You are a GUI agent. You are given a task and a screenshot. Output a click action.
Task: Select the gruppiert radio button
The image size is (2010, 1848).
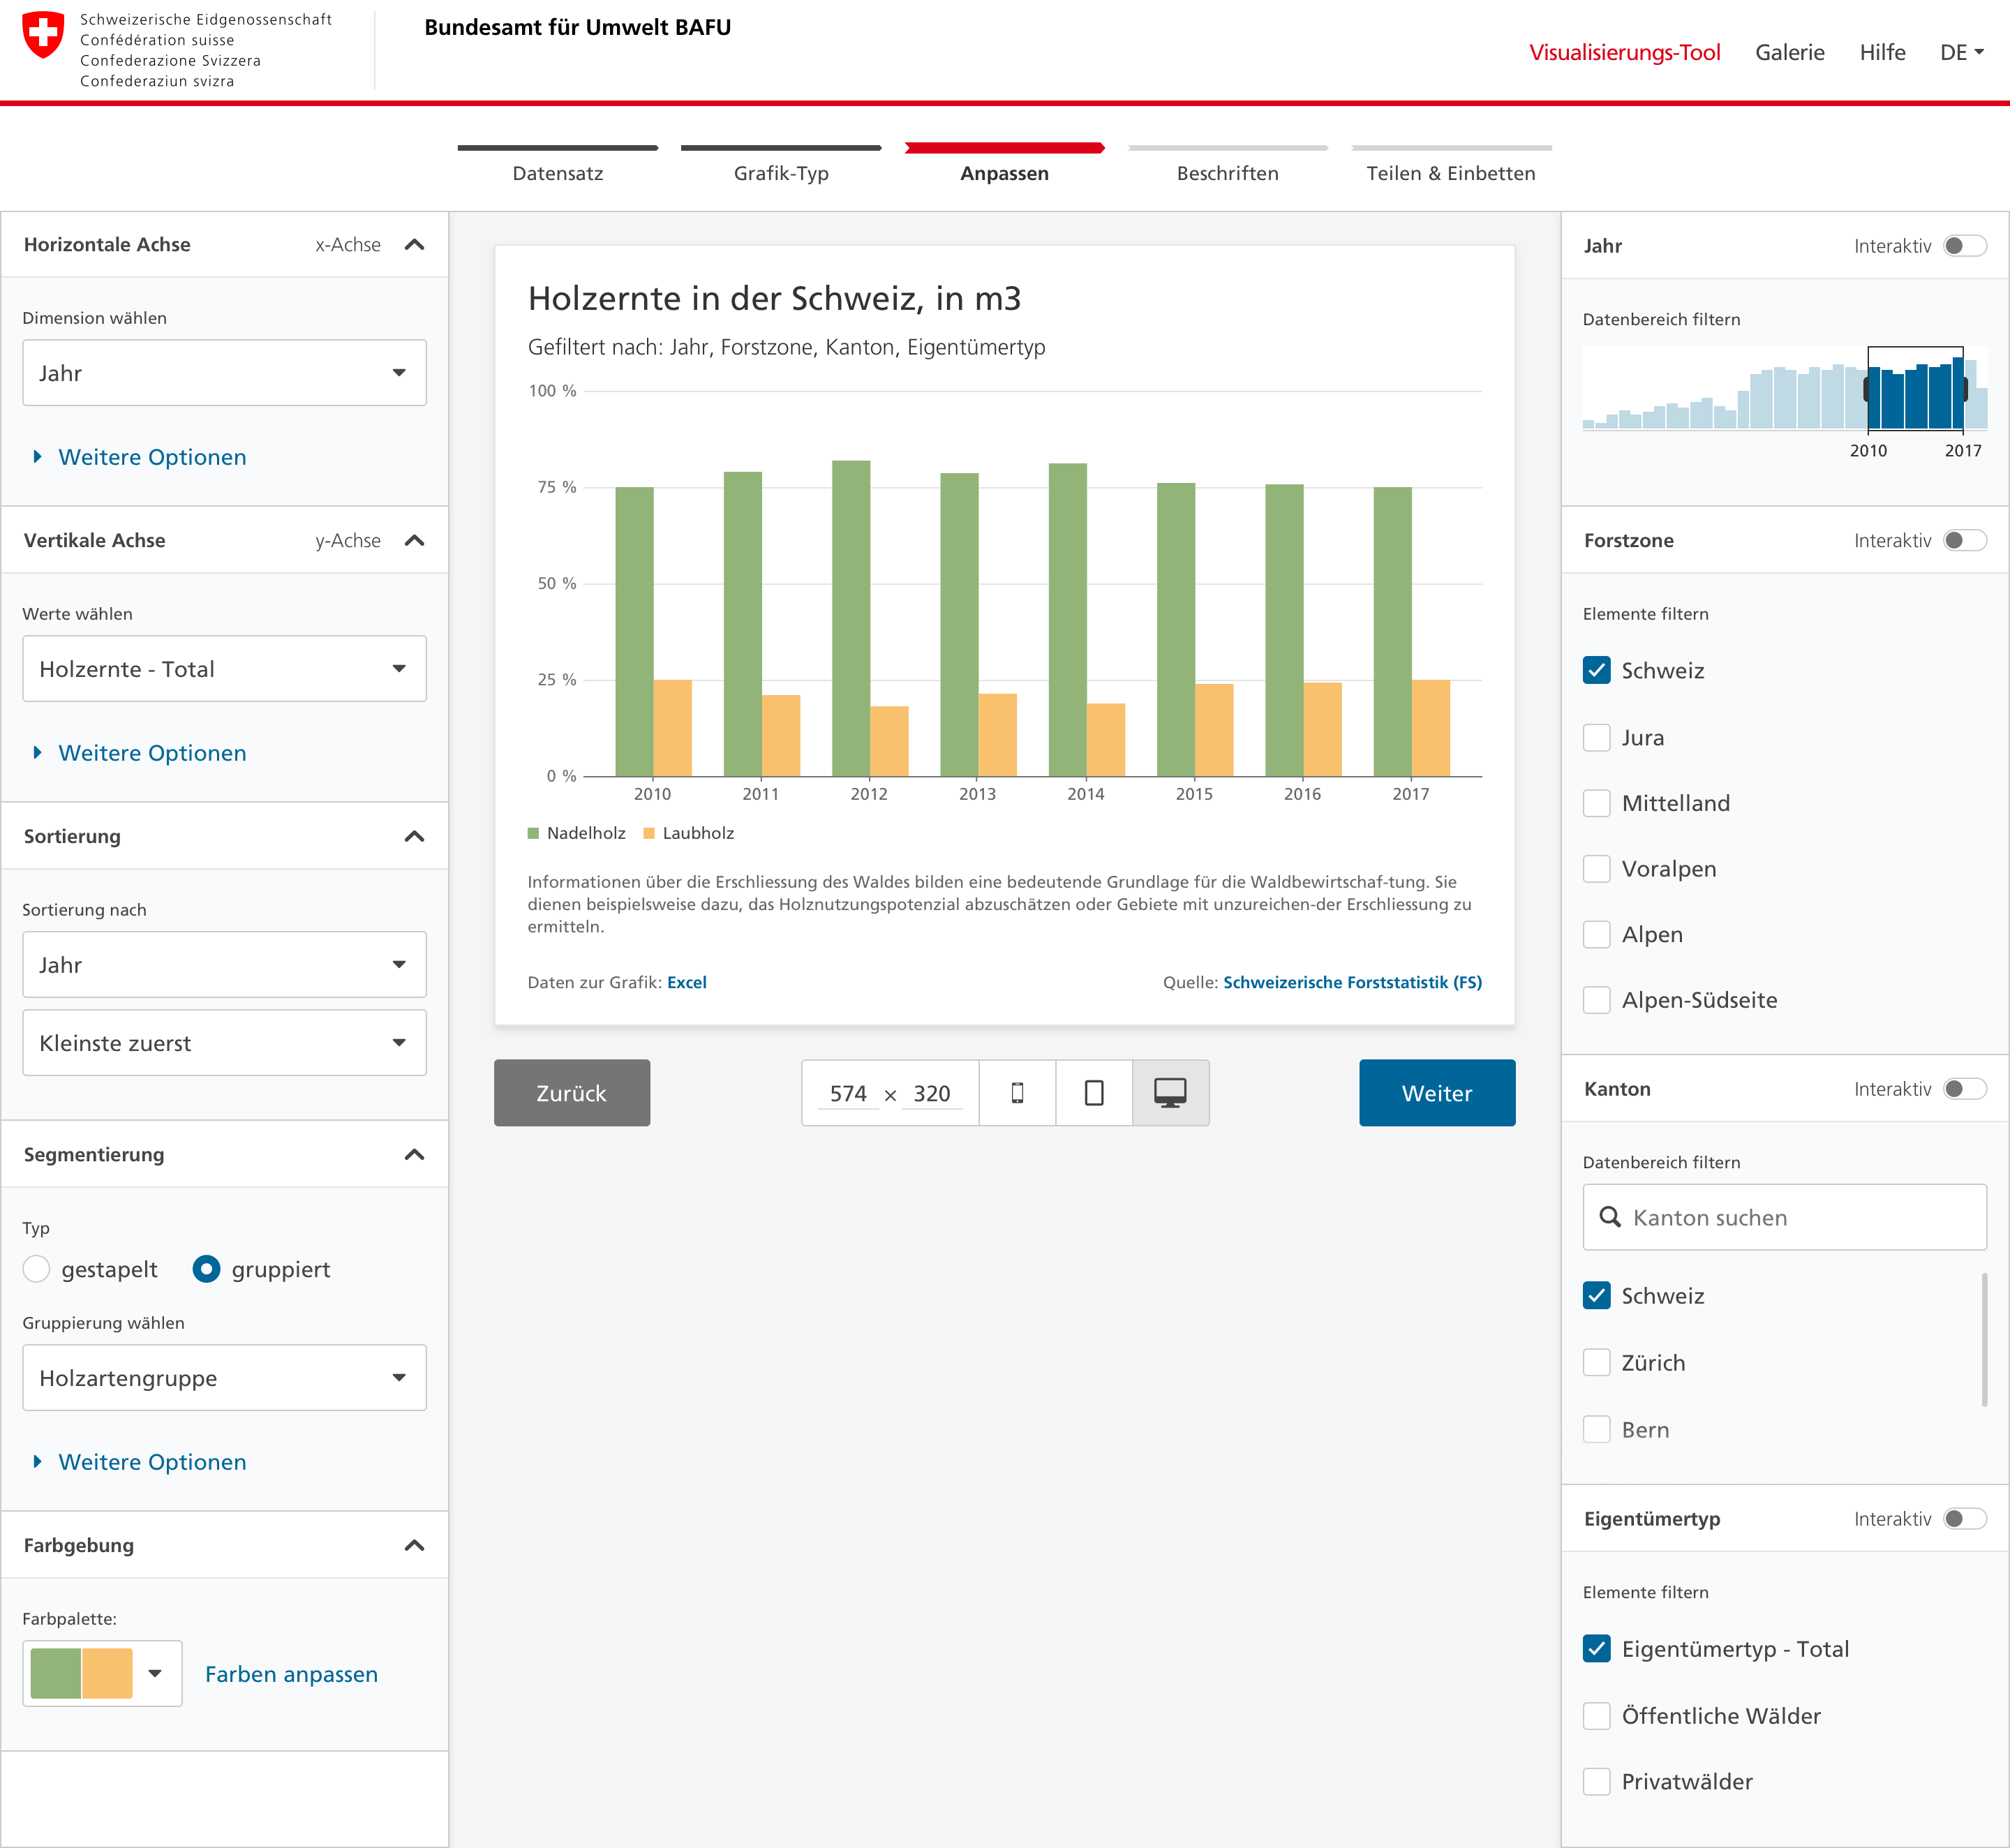point(206,1269)
